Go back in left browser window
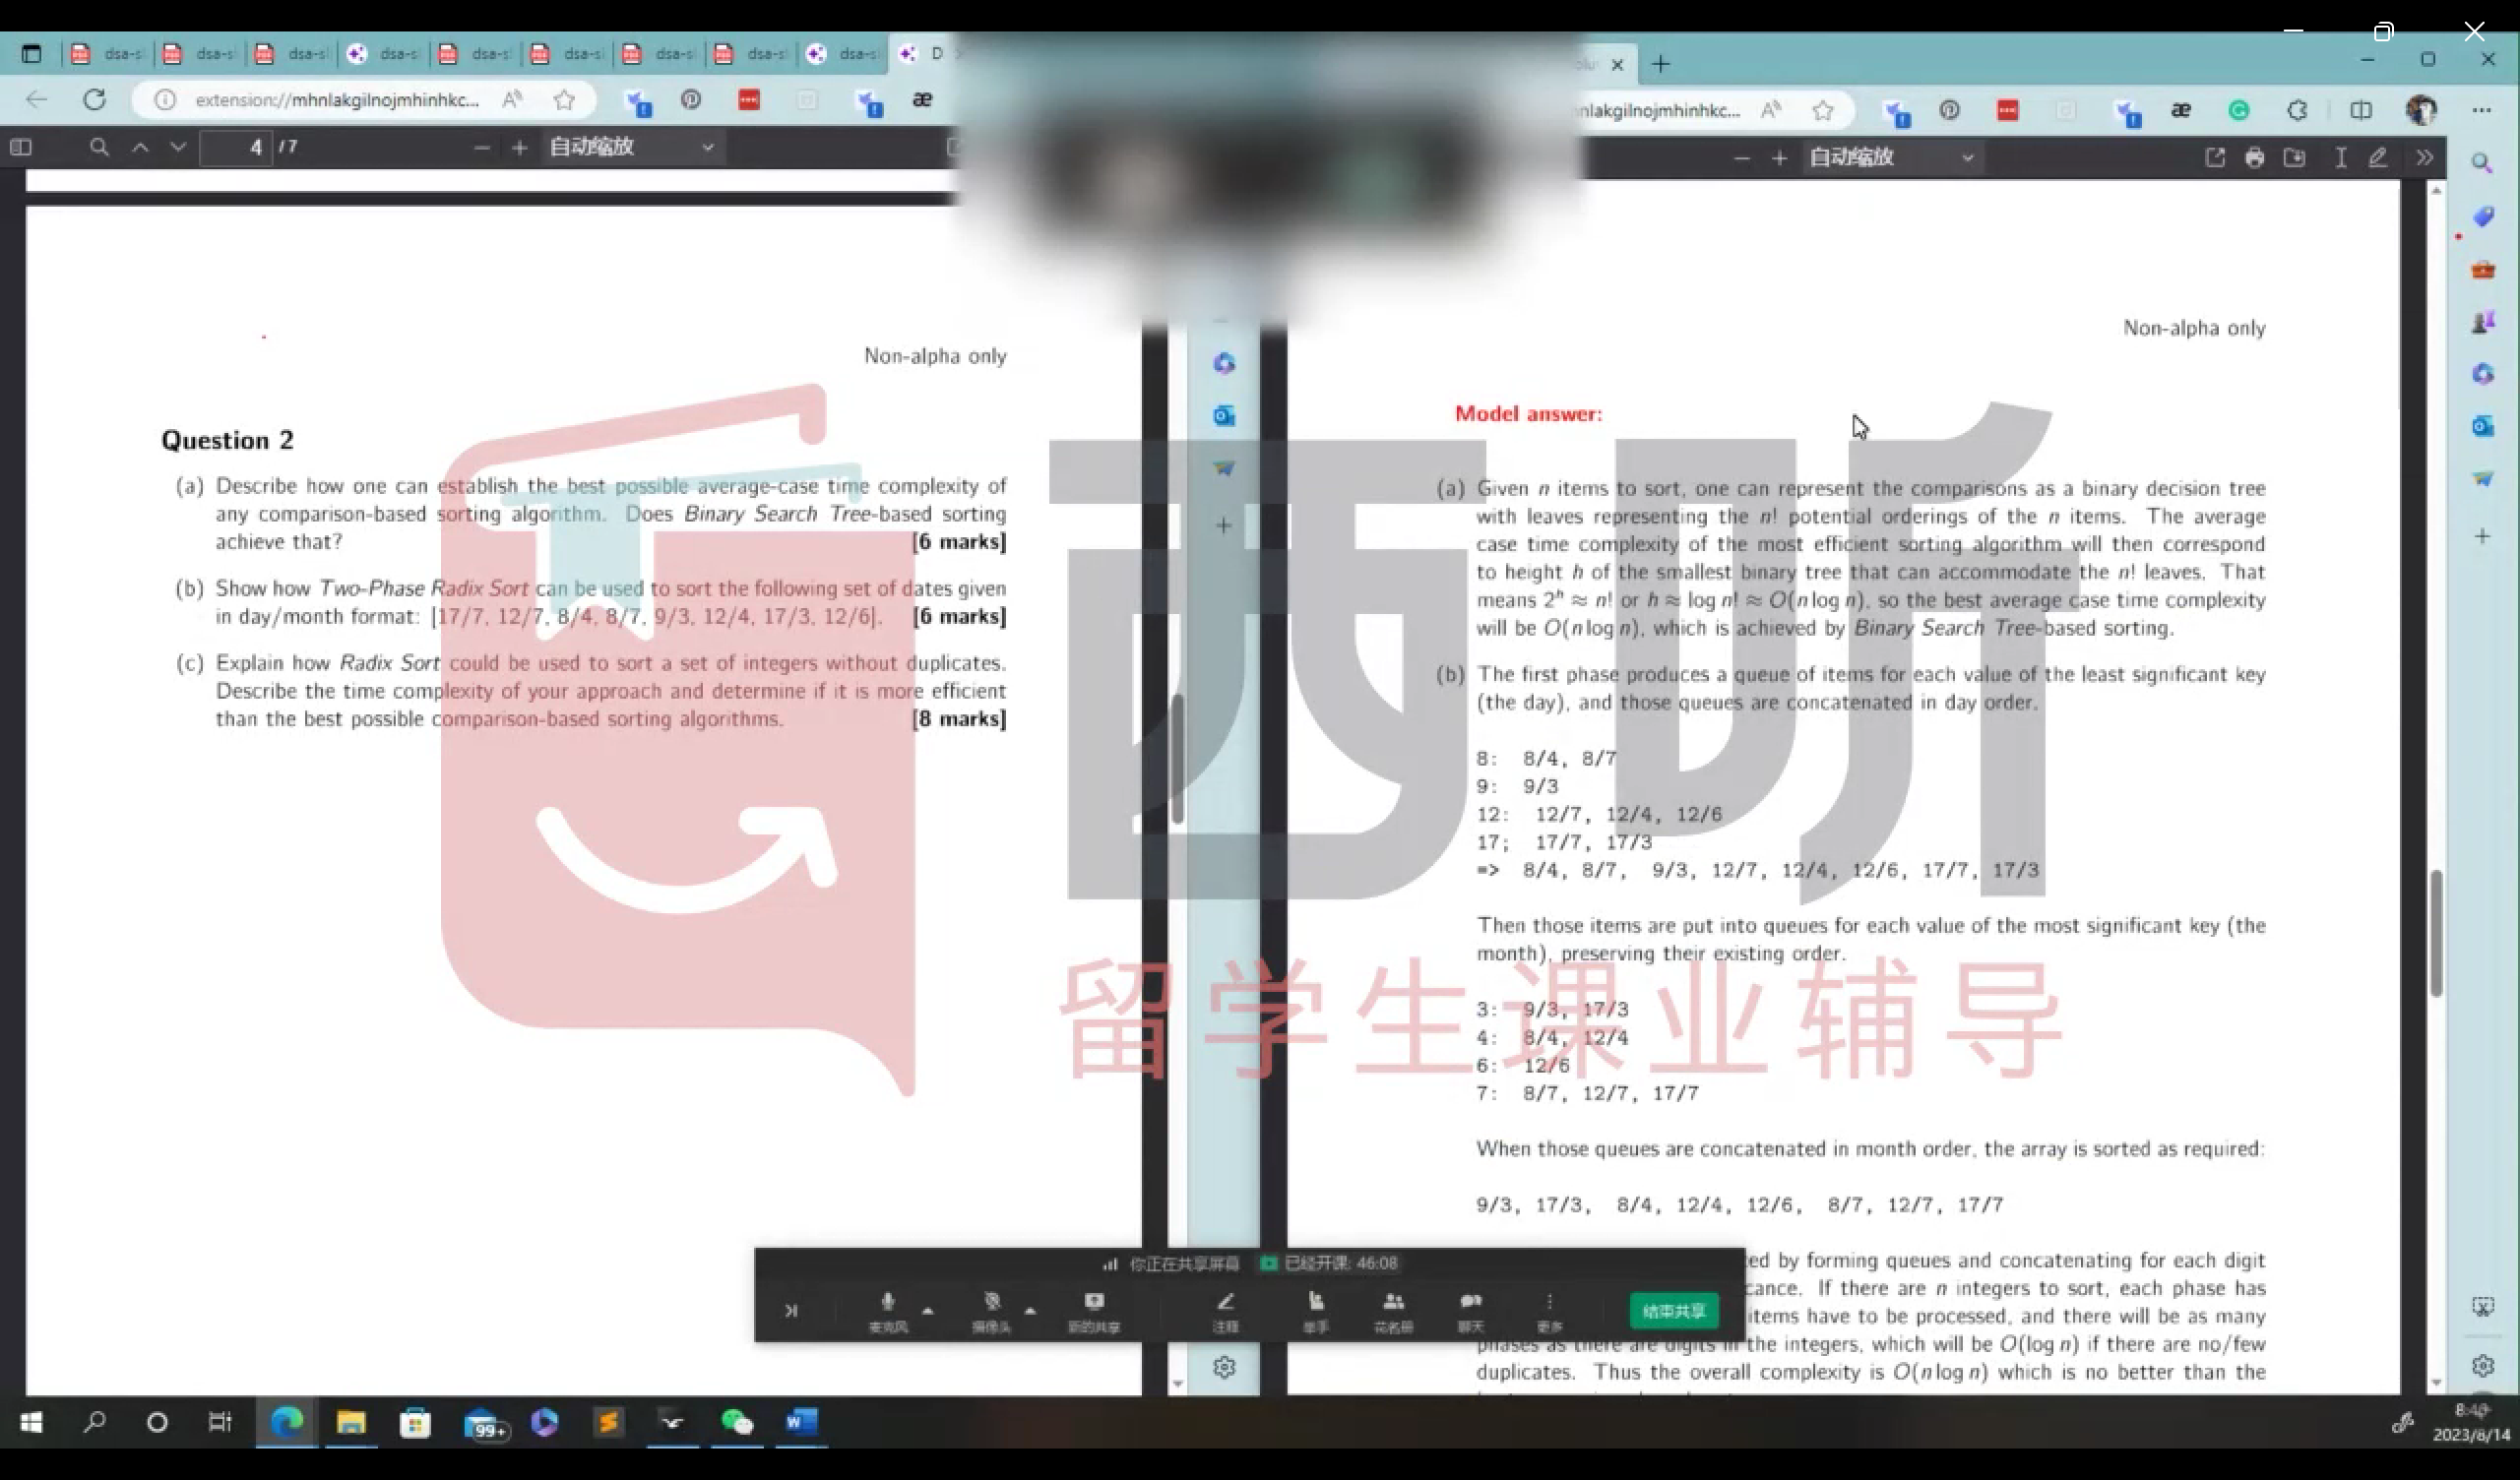This screenshot has width=2520, height=1480. coord(37,99)
